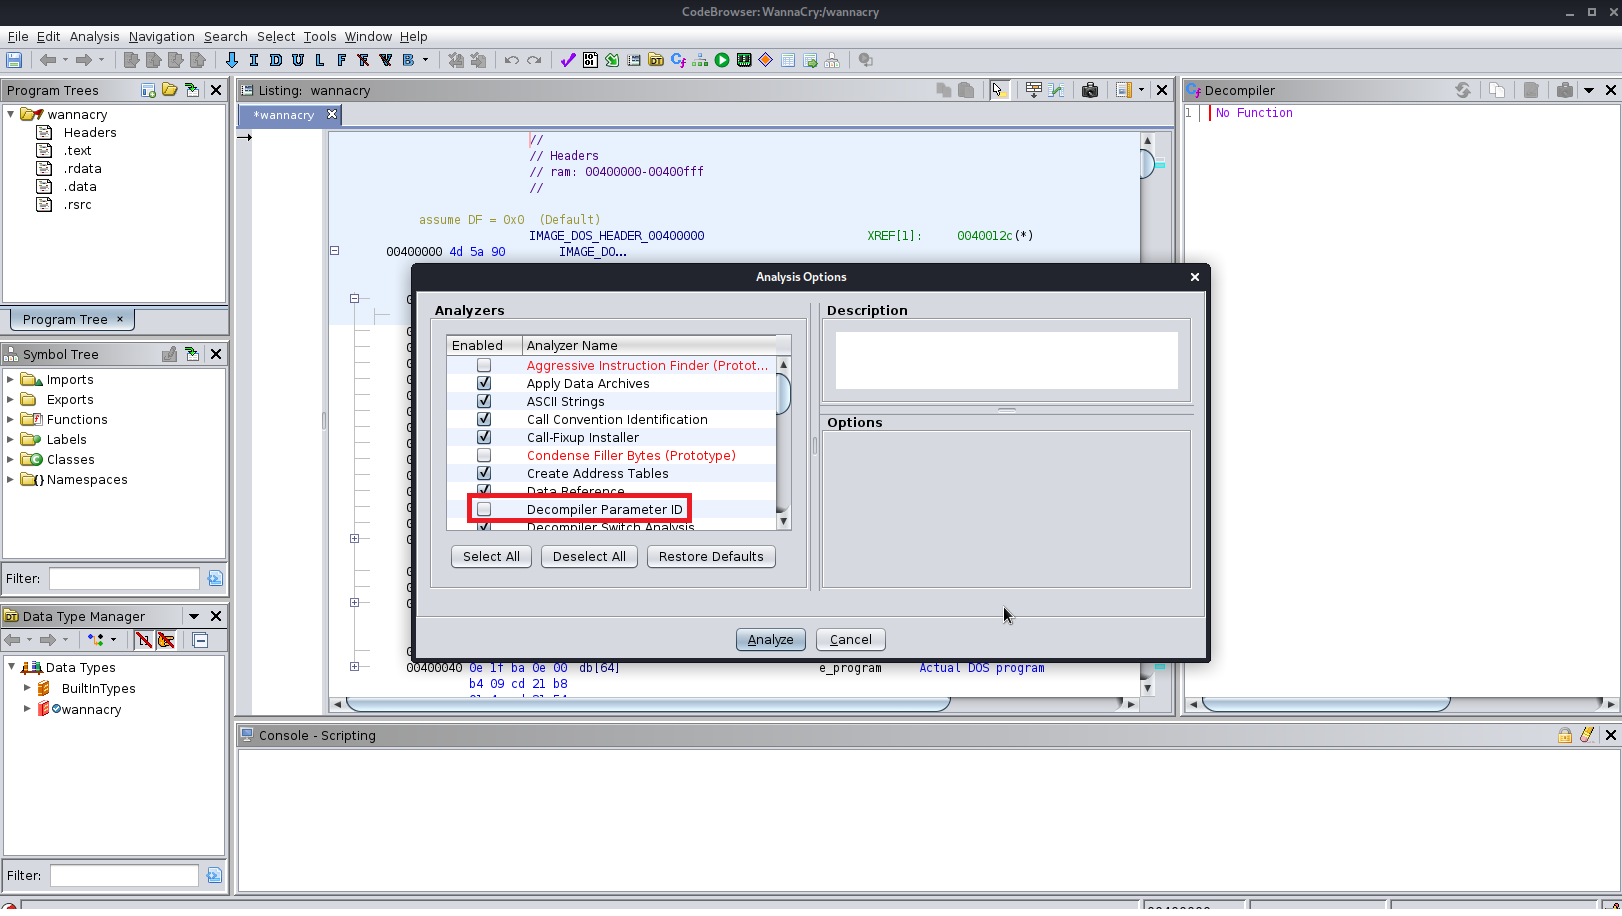
Task: Click the Decompiler horizontal scrollbar thumb
Action: point(1325,704)
